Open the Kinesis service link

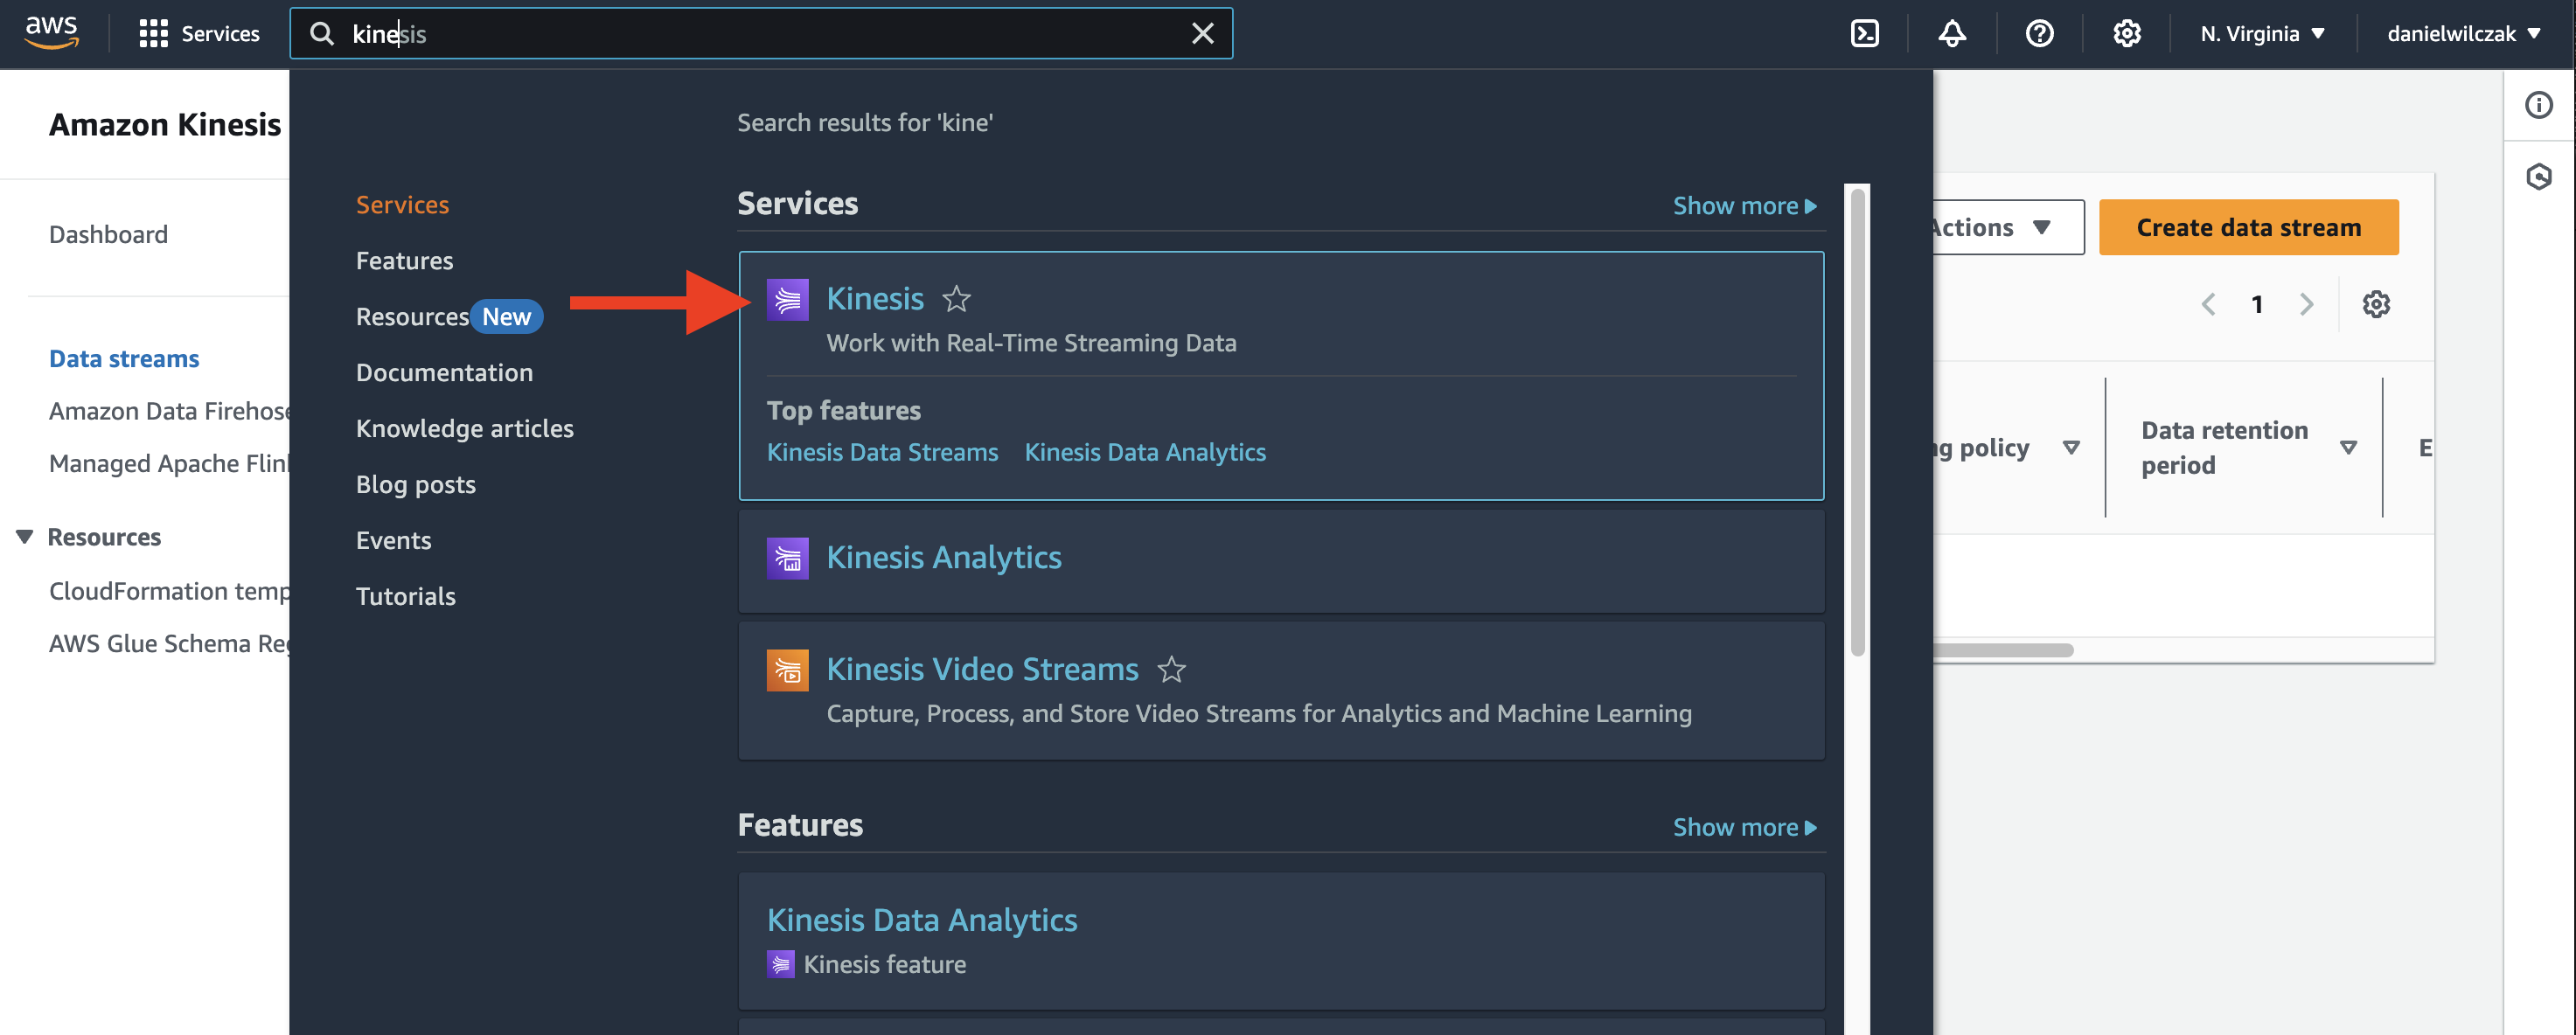click(x=874, y=299)
